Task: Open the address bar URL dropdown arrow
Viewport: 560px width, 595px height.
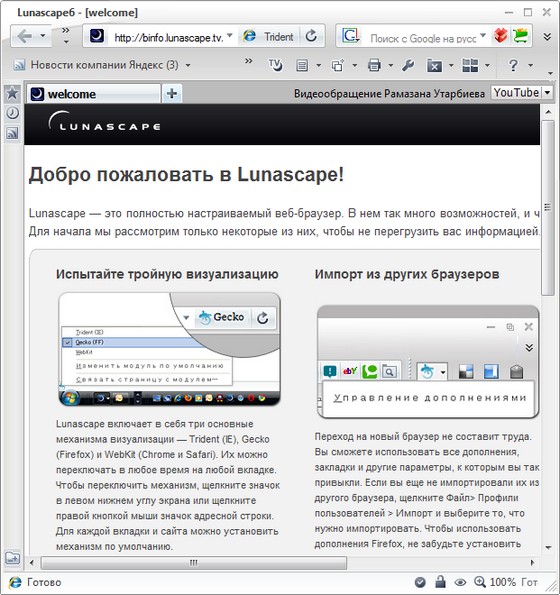Action: 230,36
